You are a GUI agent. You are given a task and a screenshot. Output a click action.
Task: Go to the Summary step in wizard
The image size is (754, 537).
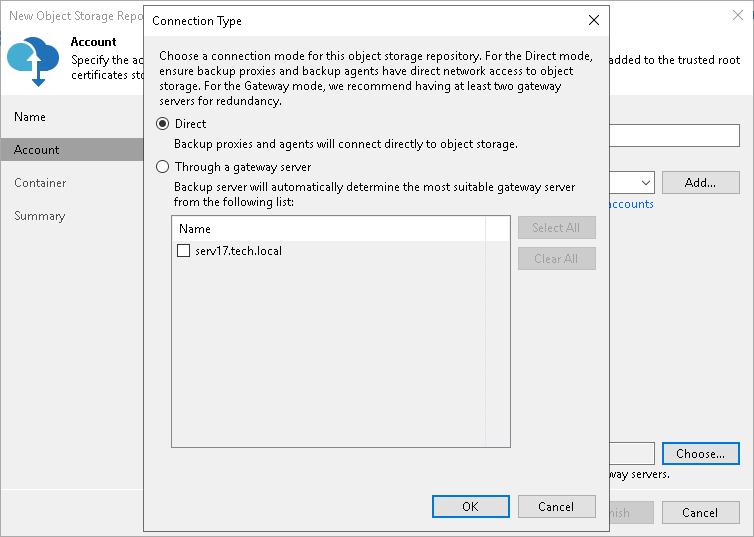coord(39,216)
